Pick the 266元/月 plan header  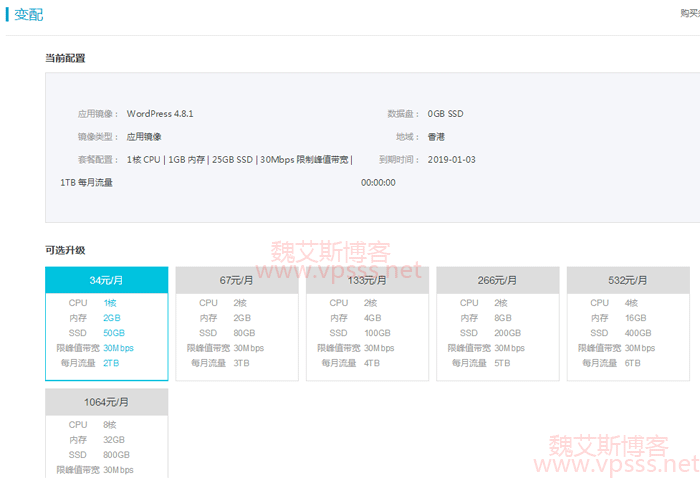tap(497, 280)
